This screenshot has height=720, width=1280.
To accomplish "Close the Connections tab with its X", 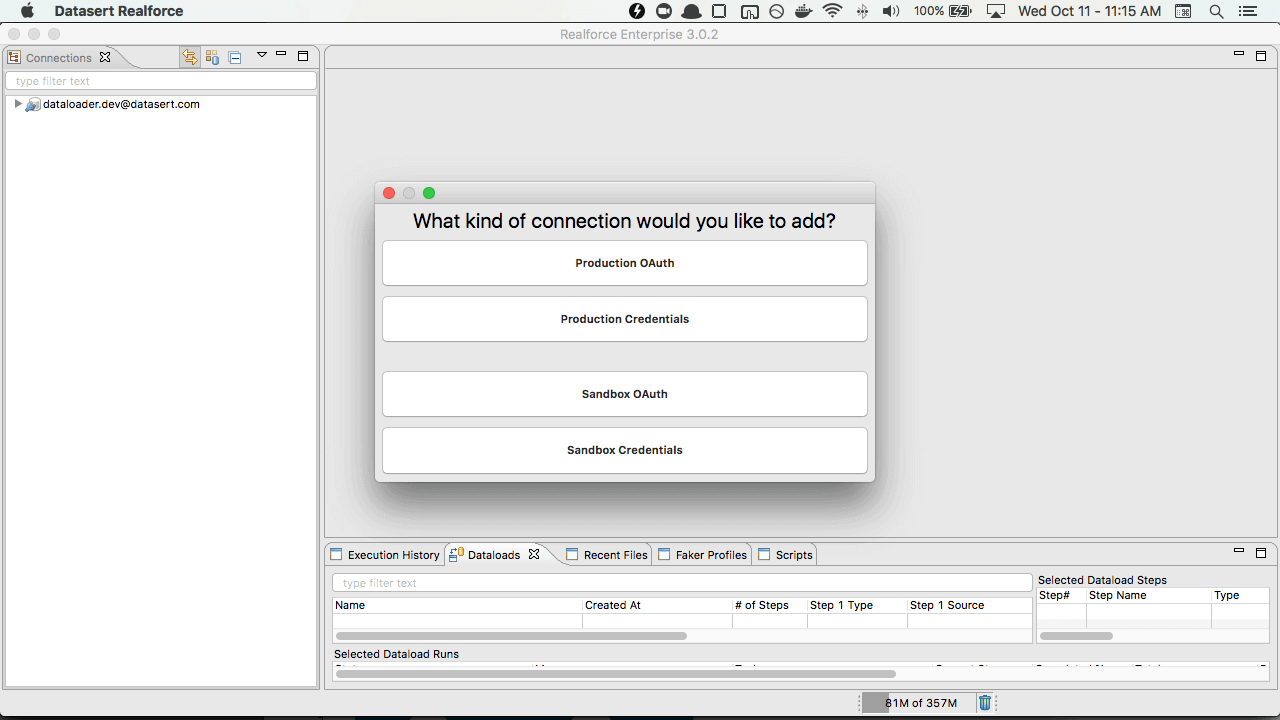I will coord(105,57).
